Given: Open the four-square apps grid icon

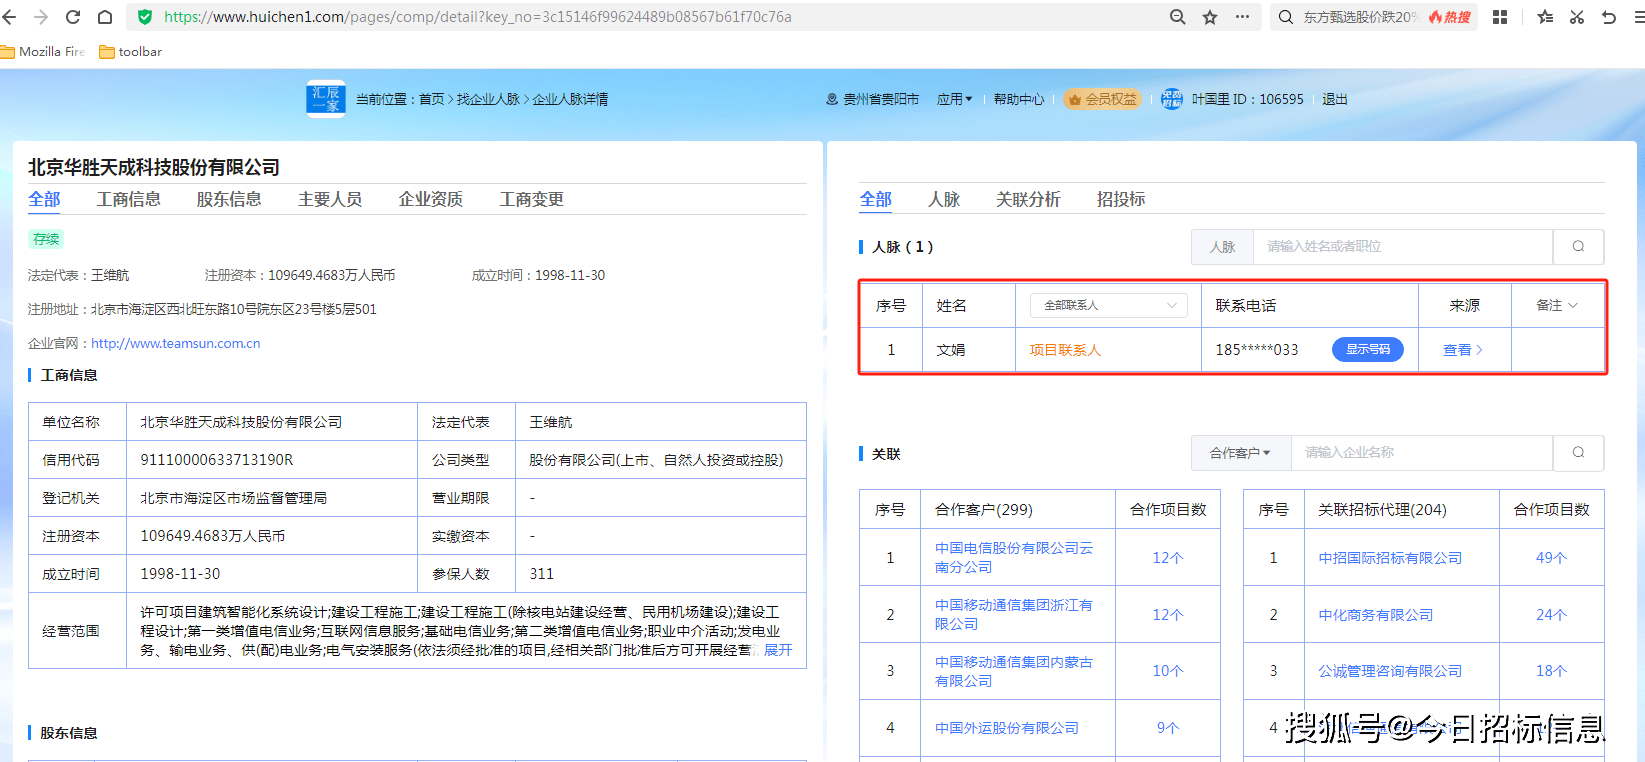Looking at the screenshot, I should pos(1500,17).
